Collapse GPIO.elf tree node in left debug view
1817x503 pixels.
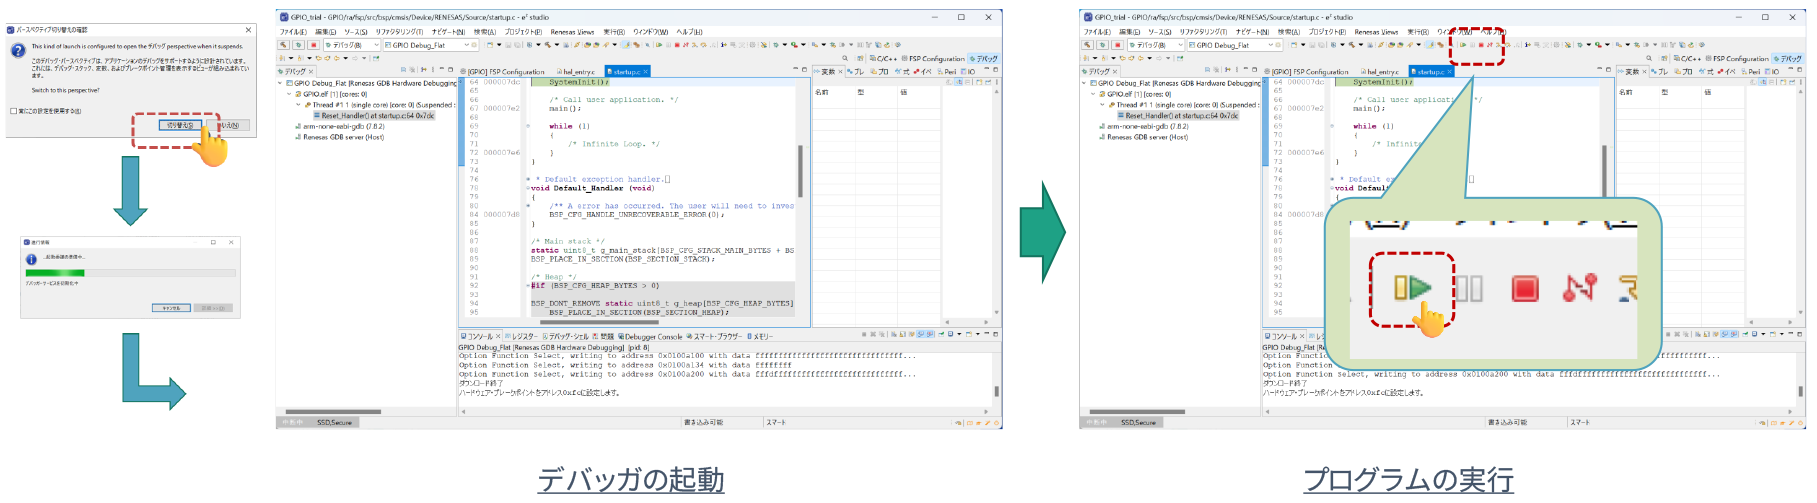289,94
